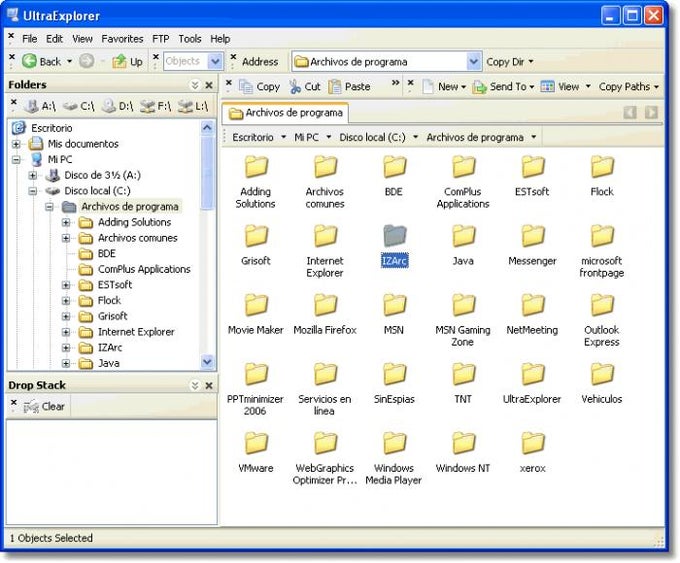Open the New item menu

(x=444, y=87)
